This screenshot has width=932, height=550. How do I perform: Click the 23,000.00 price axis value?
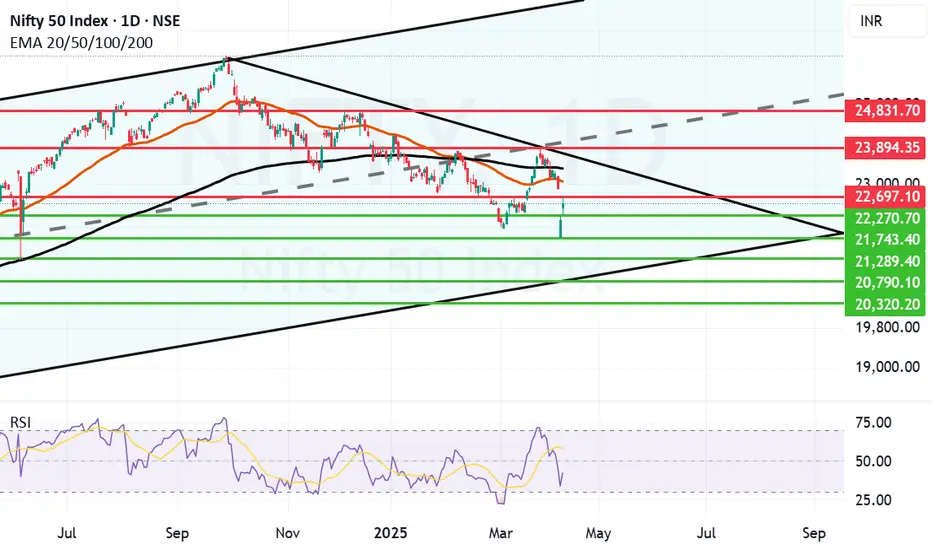(887, 182)
